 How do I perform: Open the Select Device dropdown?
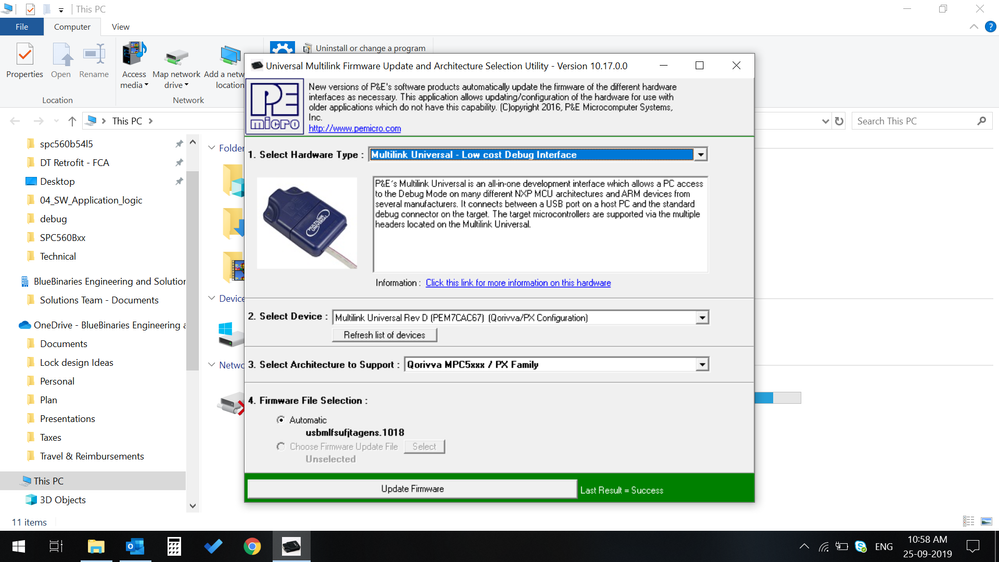(x=701, y=317)
